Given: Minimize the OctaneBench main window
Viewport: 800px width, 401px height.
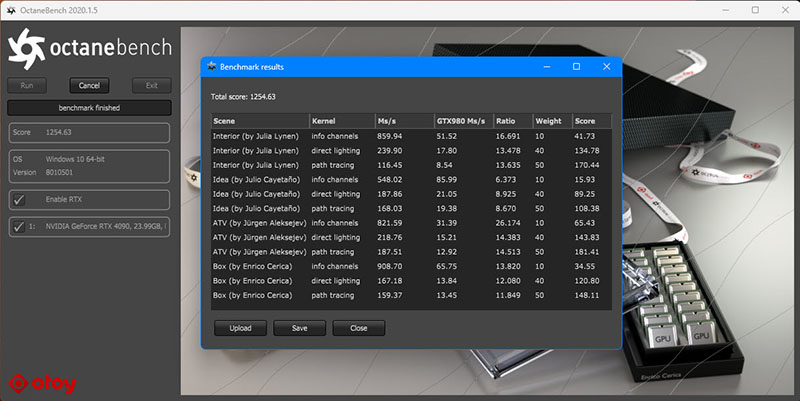Looking at the screenshot, I should pos(726,10).
